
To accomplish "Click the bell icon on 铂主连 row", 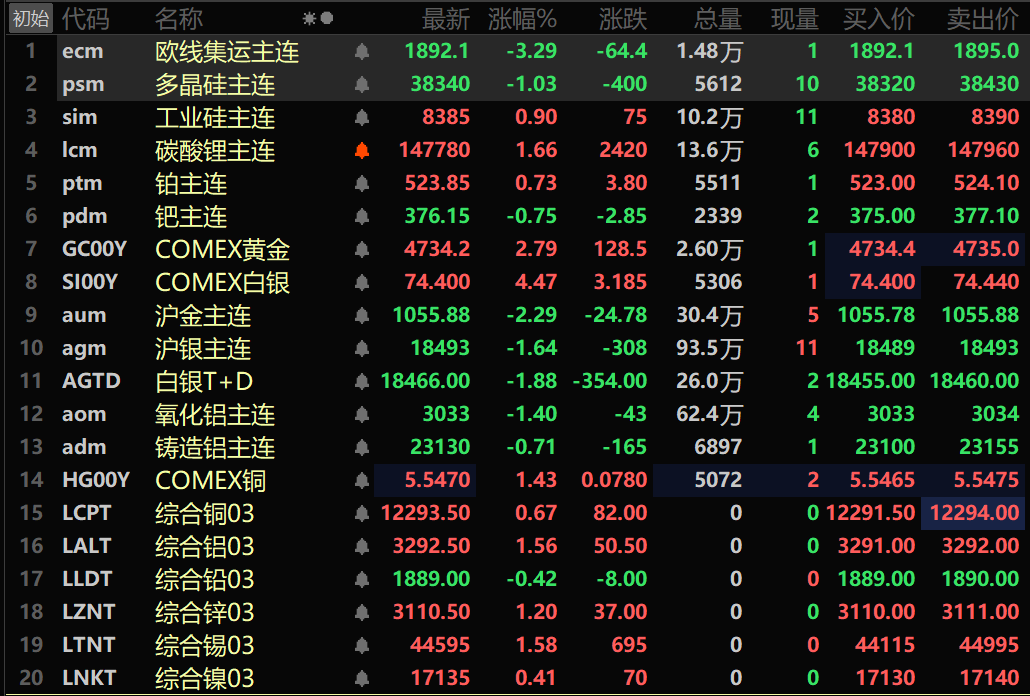I will 361,183.
